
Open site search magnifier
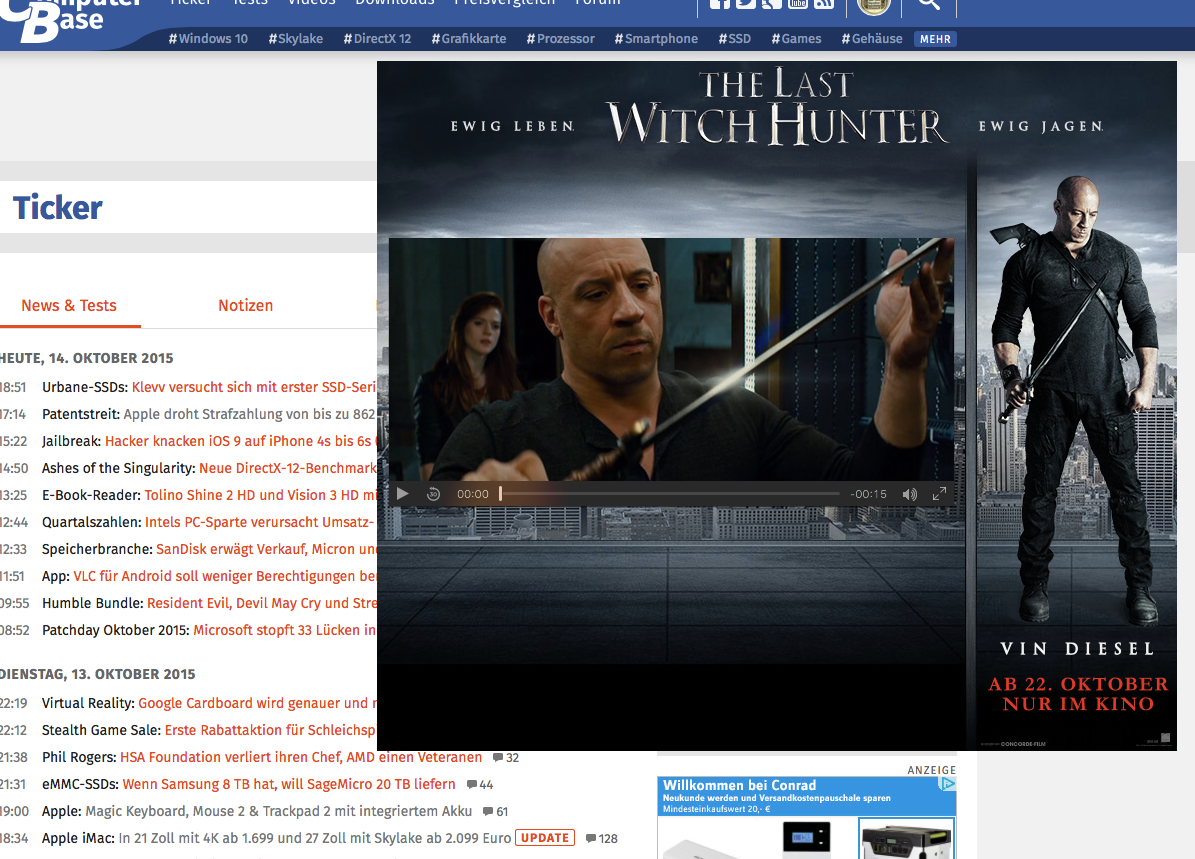tap(928, 5)
